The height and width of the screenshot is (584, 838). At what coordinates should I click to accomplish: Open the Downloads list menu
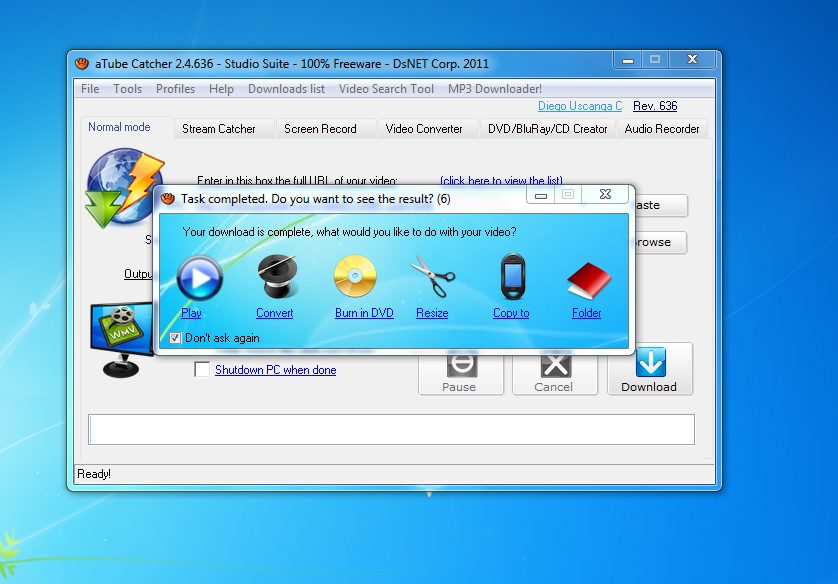pyautogui.click(x=286, y=89)
